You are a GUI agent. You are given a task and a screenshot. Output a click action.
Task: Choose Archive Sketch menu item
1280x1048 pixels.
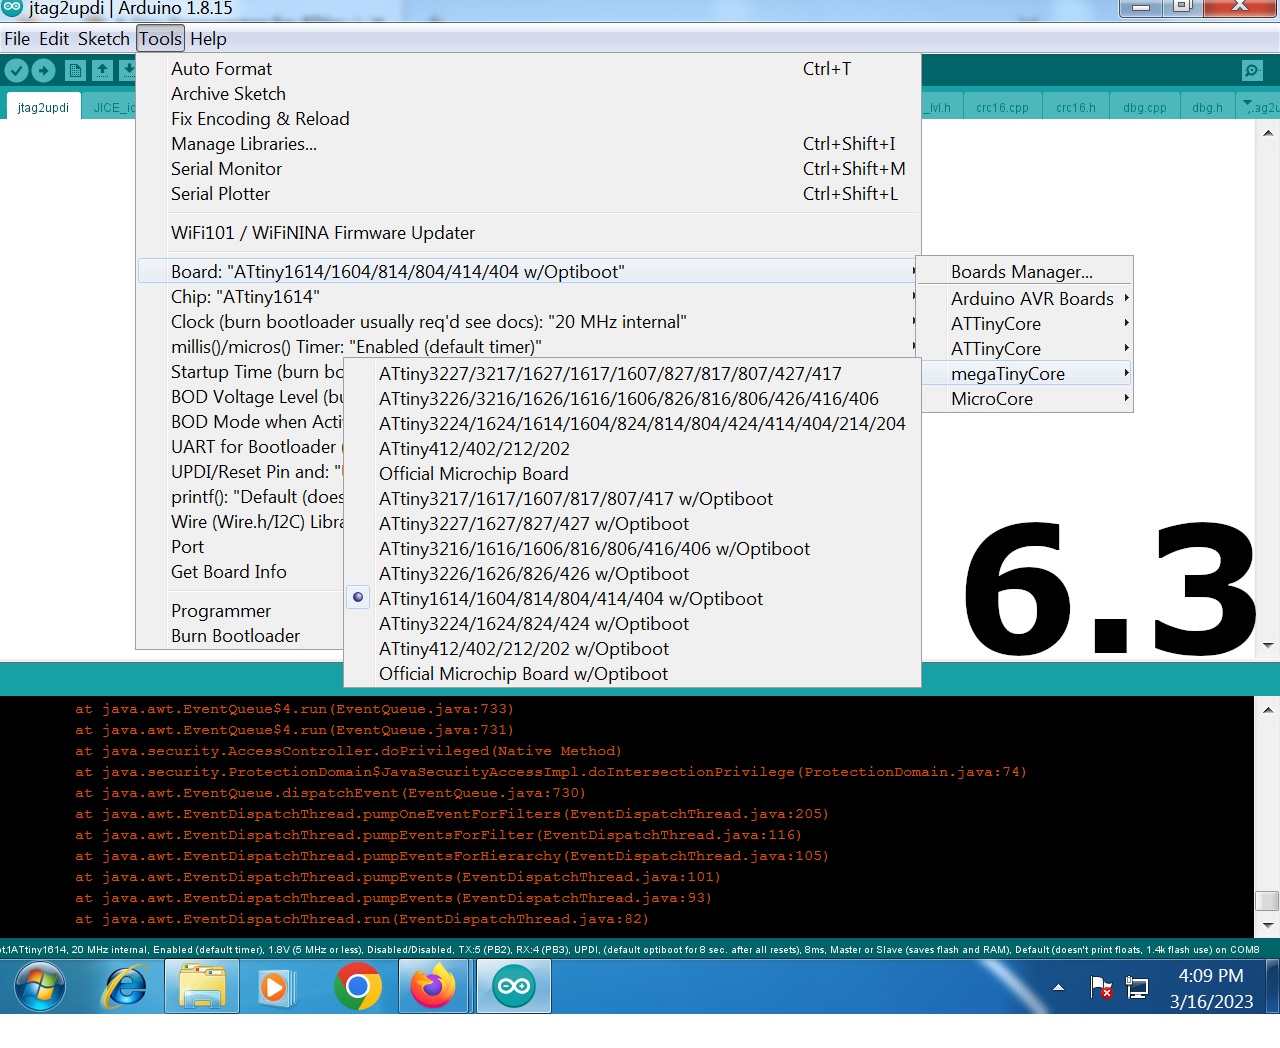click(528, 94)
